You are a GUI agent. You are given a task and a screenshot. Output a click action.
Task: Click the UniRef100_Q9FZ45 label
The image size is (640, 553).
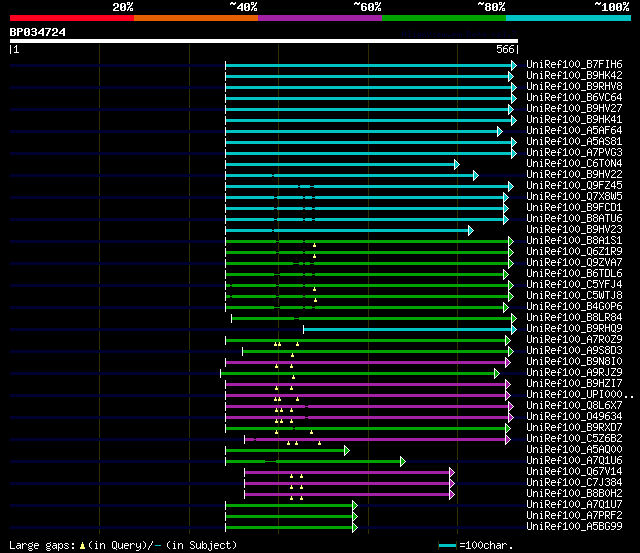pos(574,186)
